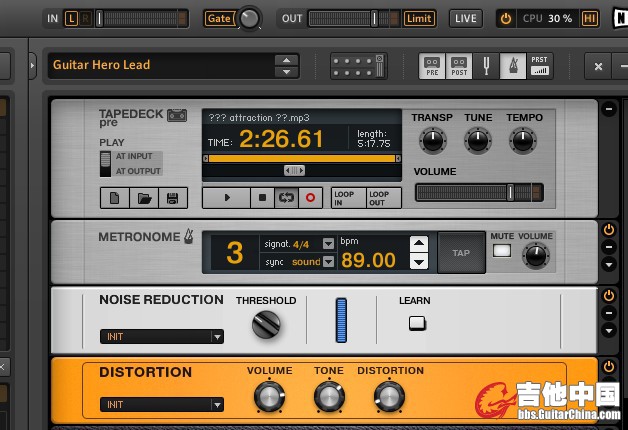Save the tapedeck recording
Viewport: 628px width, 430px height.
[173, 198]
